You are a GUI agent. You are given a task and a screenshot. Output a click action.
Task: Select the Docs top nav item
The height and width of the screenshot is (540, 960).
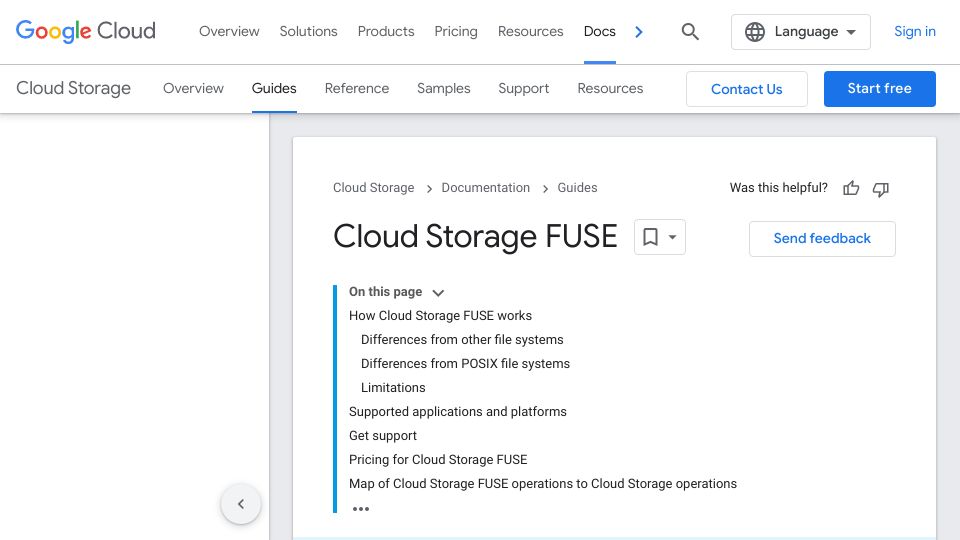tap(599, 31)
